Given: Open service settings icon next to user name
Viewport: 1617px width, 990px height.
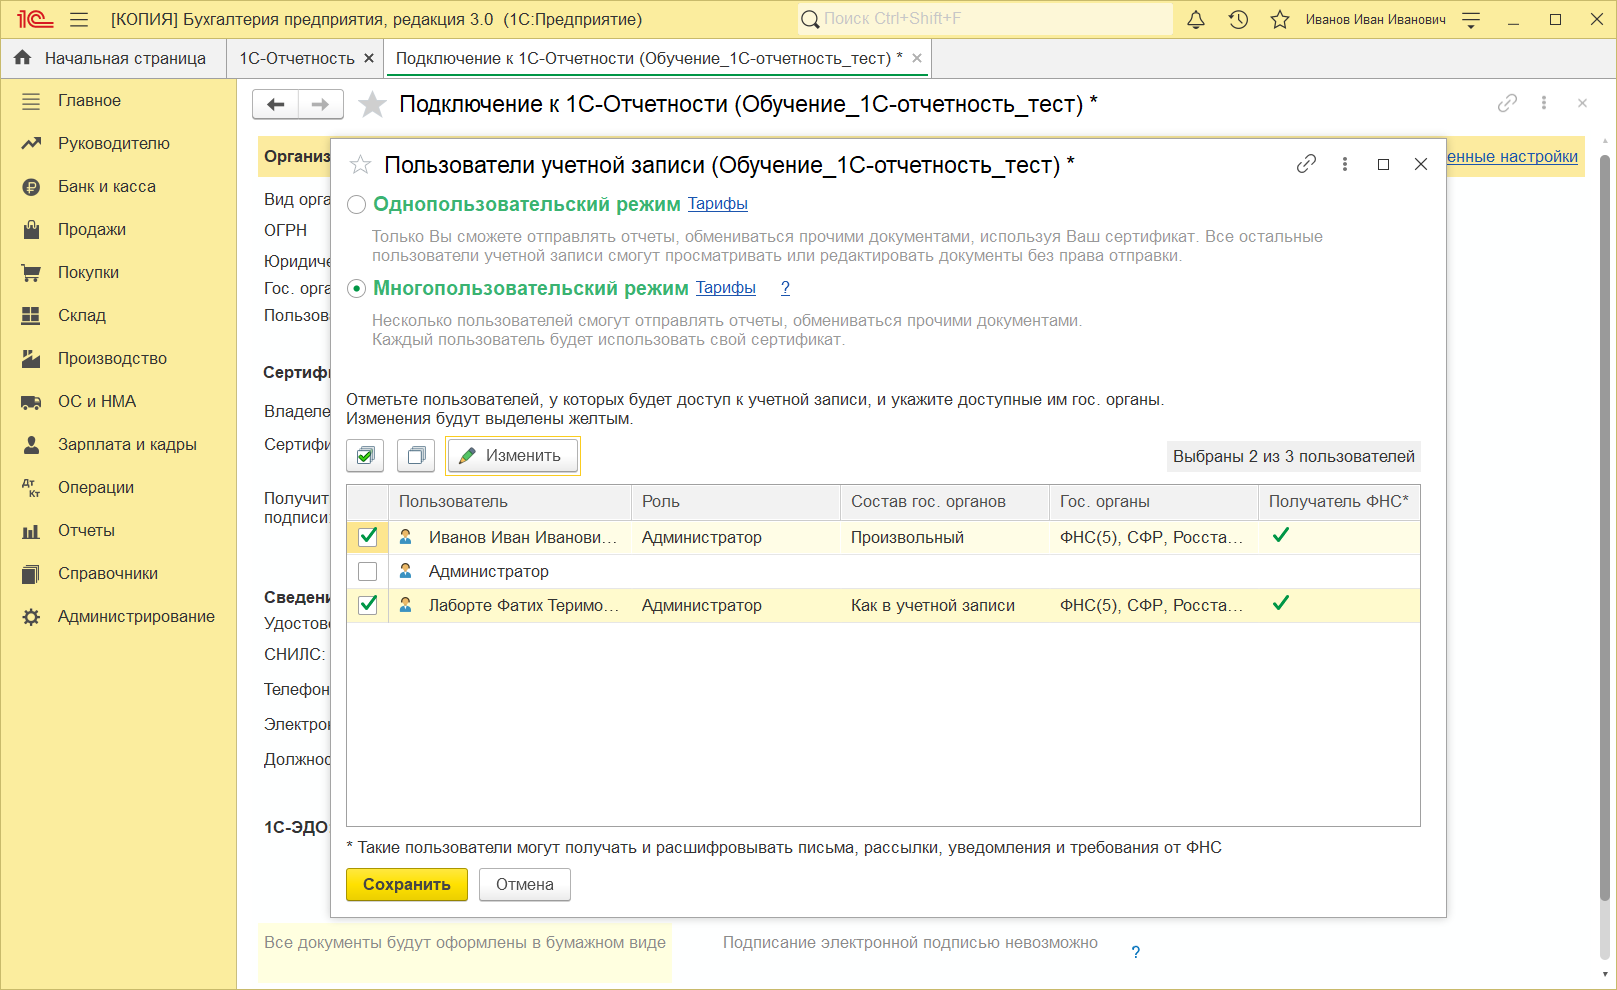Looking at the screenshot, I should [x=1471, y=19].
